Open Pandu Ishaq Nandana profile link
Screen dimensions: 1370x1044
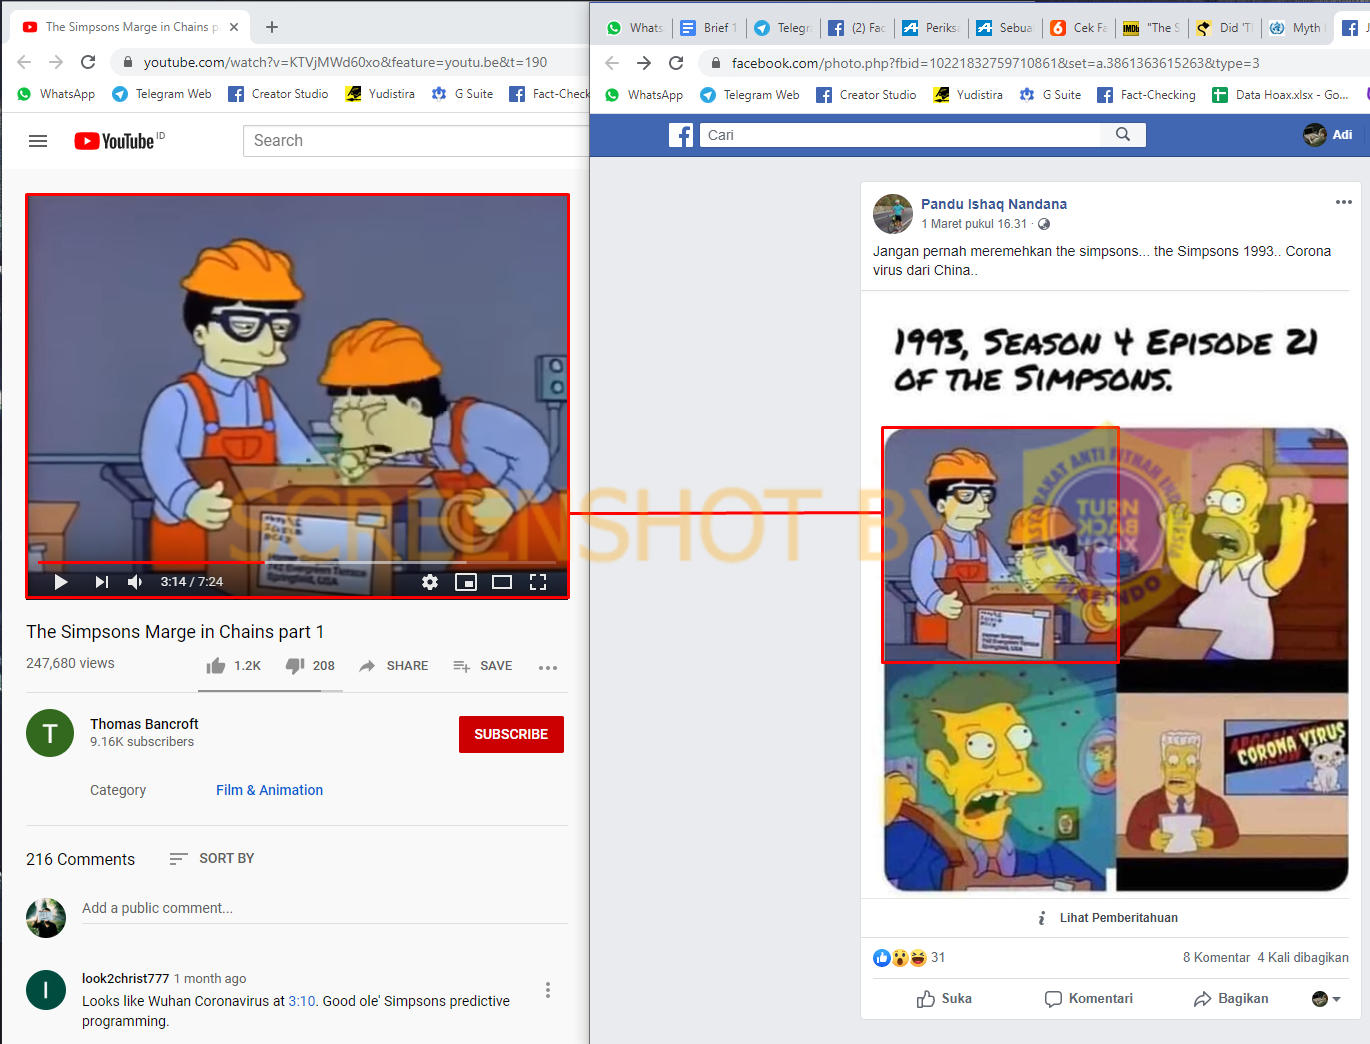994,204
